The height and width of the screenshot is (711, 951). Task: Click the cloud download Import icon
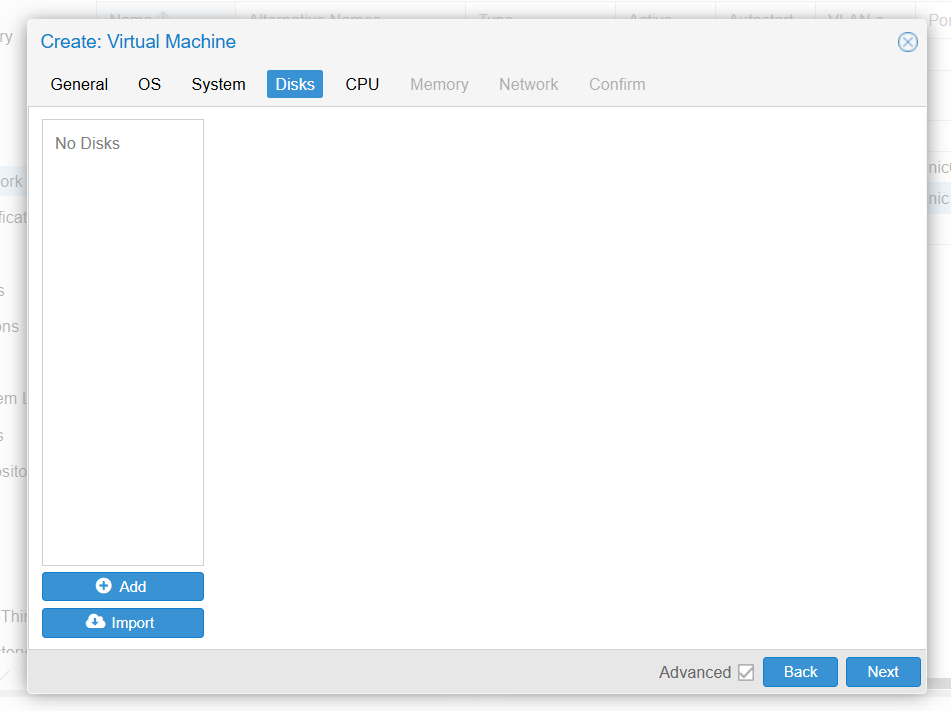tap(95, 622)
